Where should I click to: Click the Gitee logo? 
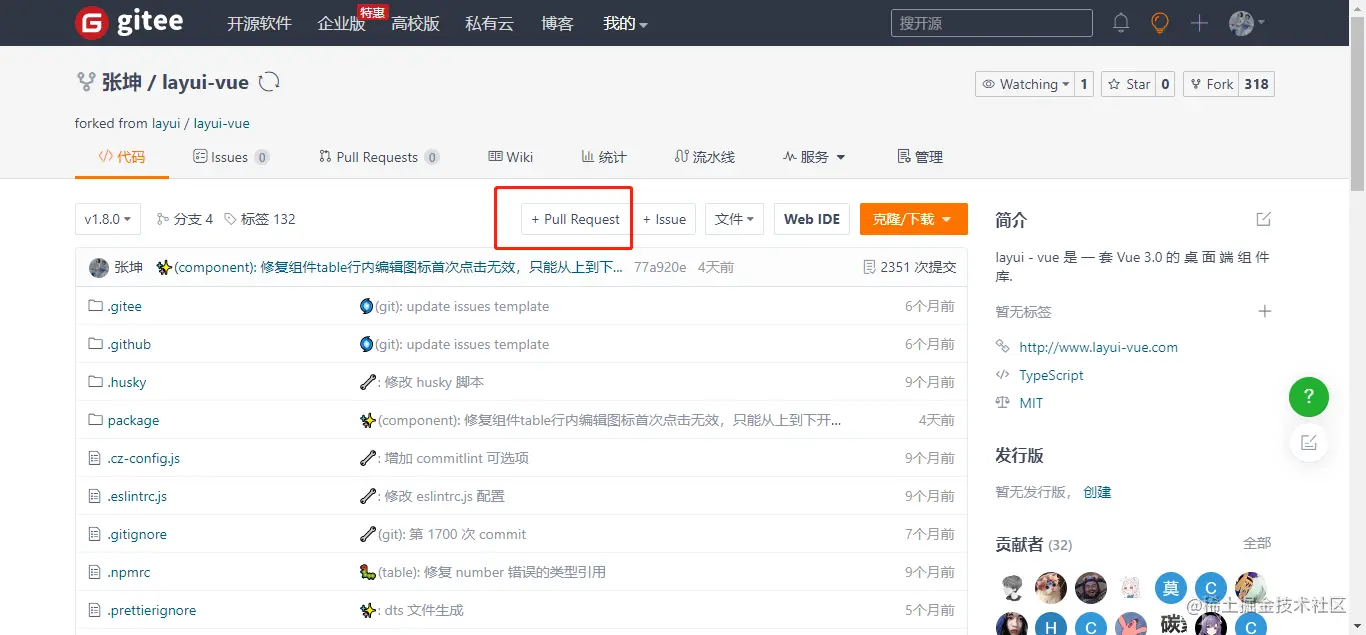tap(130, 22)
